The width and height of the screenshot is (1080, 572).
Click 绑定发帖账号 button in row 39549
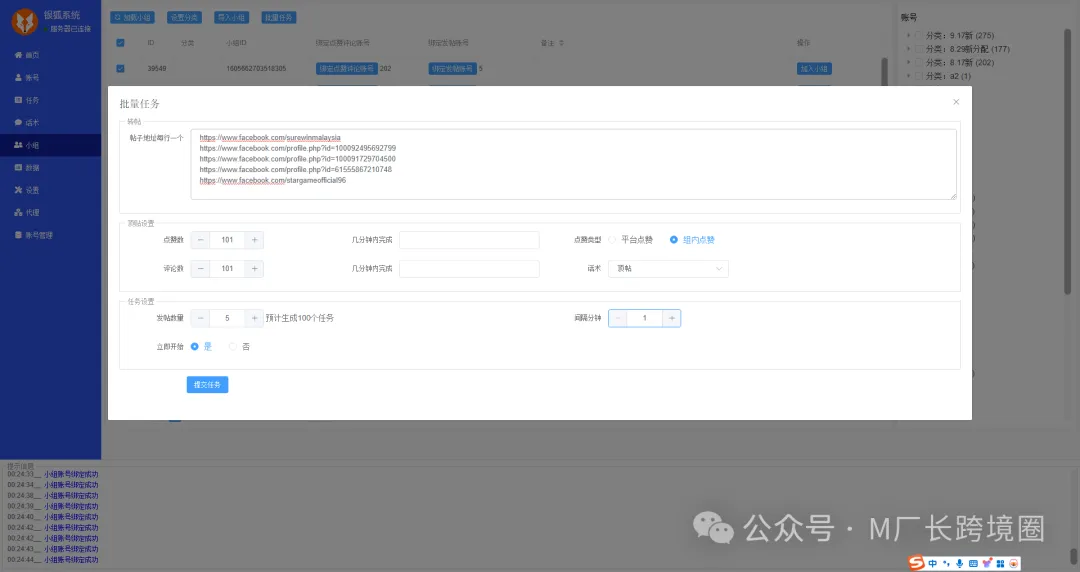453,69
